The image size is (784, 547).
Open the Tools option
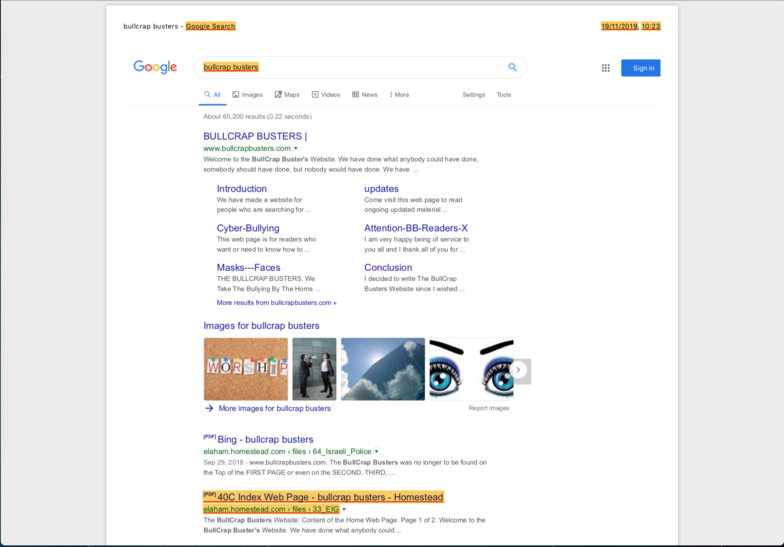[x=504, y=94]
